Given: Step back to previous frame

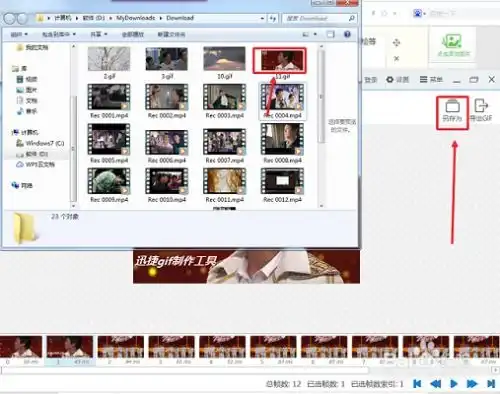Looking at the screenshot, I should (436, 384).
